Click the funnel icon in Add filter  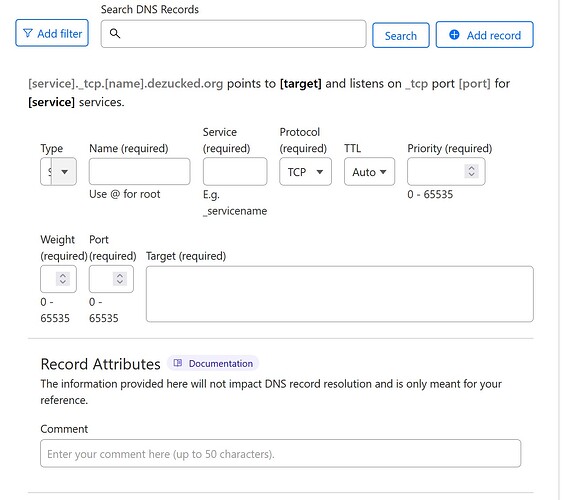click(x=27, y=33)
